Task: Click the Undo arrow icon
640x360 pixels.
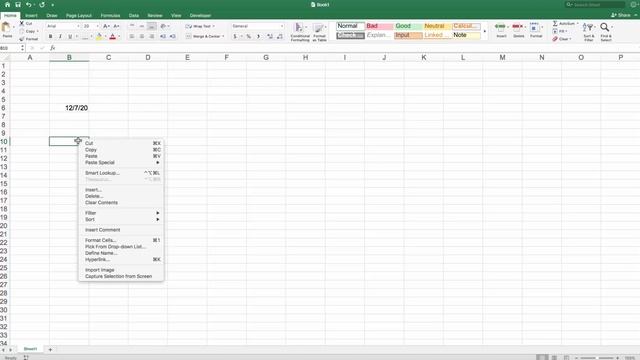Action: 29,4
